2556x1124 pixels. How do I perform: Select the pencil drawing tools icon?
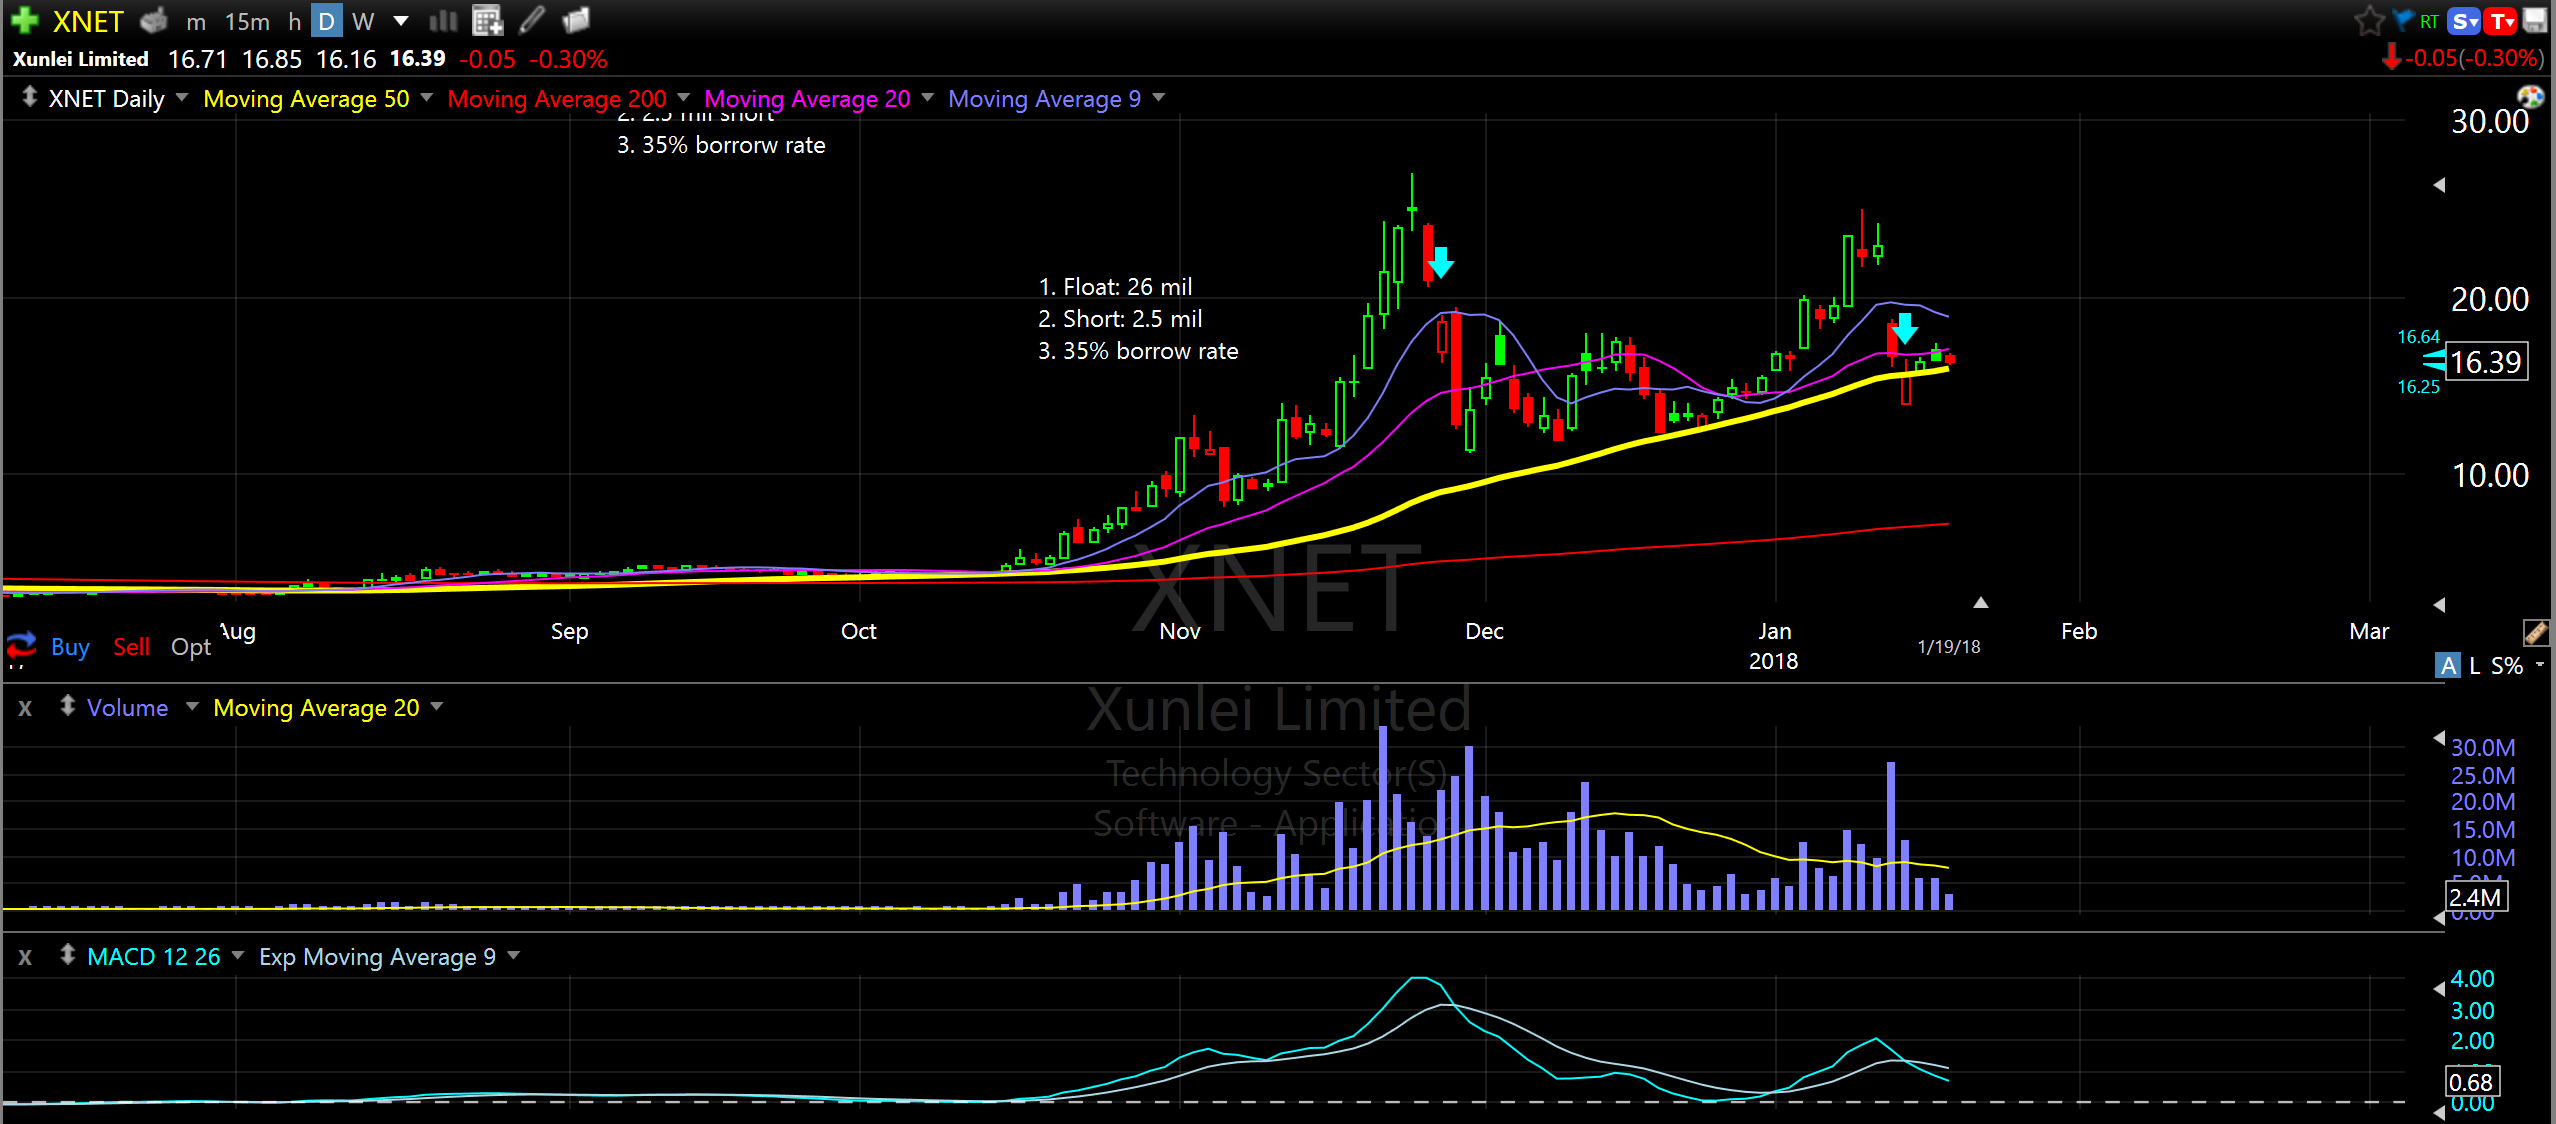532,20
